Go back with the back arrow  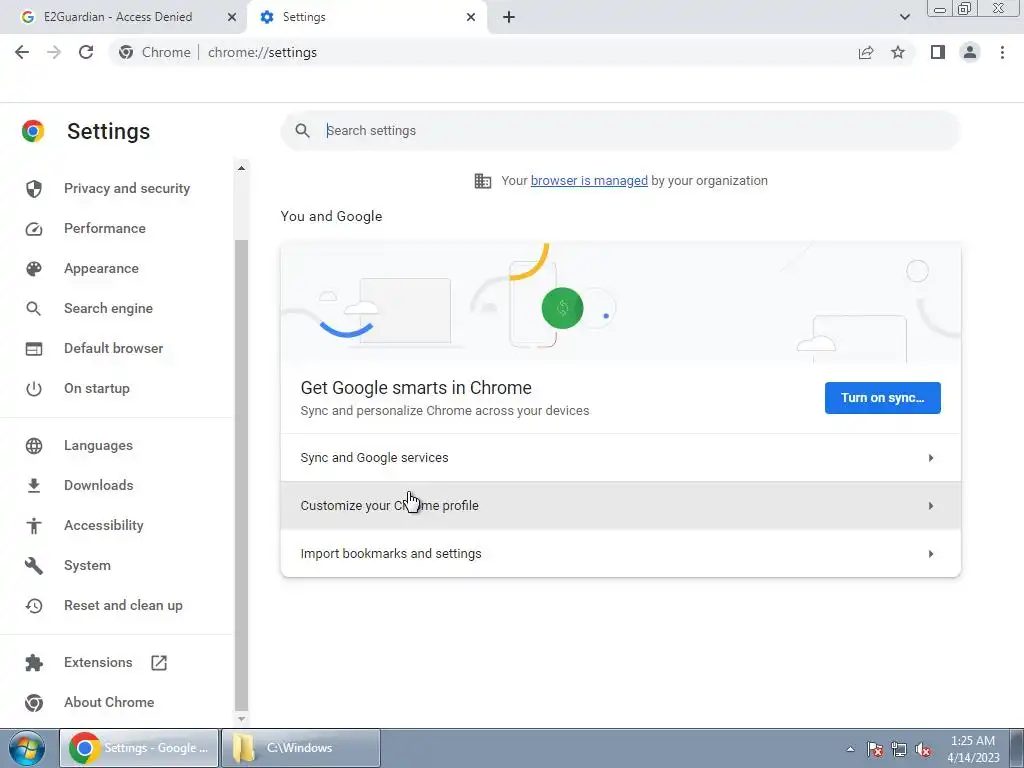tap(22, 52)
